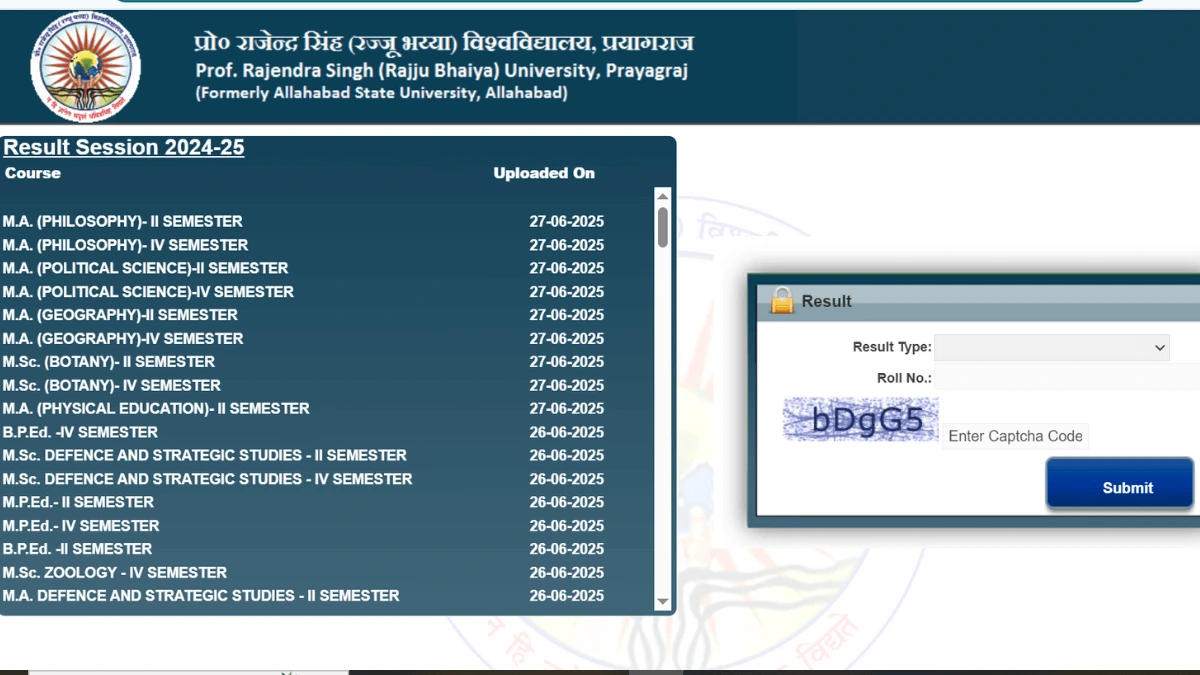Click Prof. Rajendra Singh (Rajju Bhaiya) University title

pos(441,71)
